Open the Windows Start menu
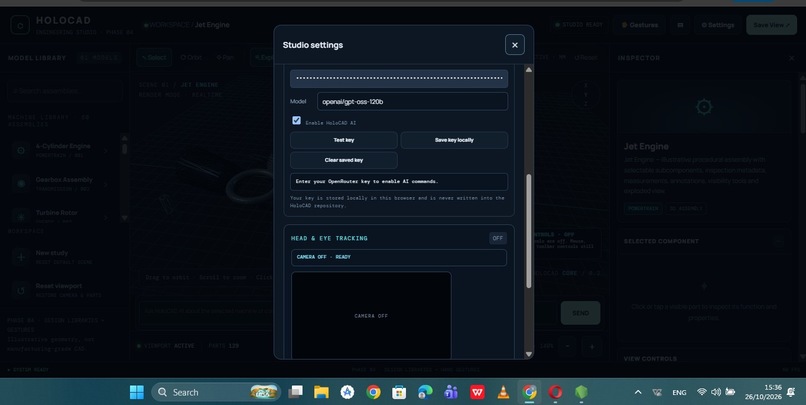This screenshot has height=405, width=806. pos(137,392)
